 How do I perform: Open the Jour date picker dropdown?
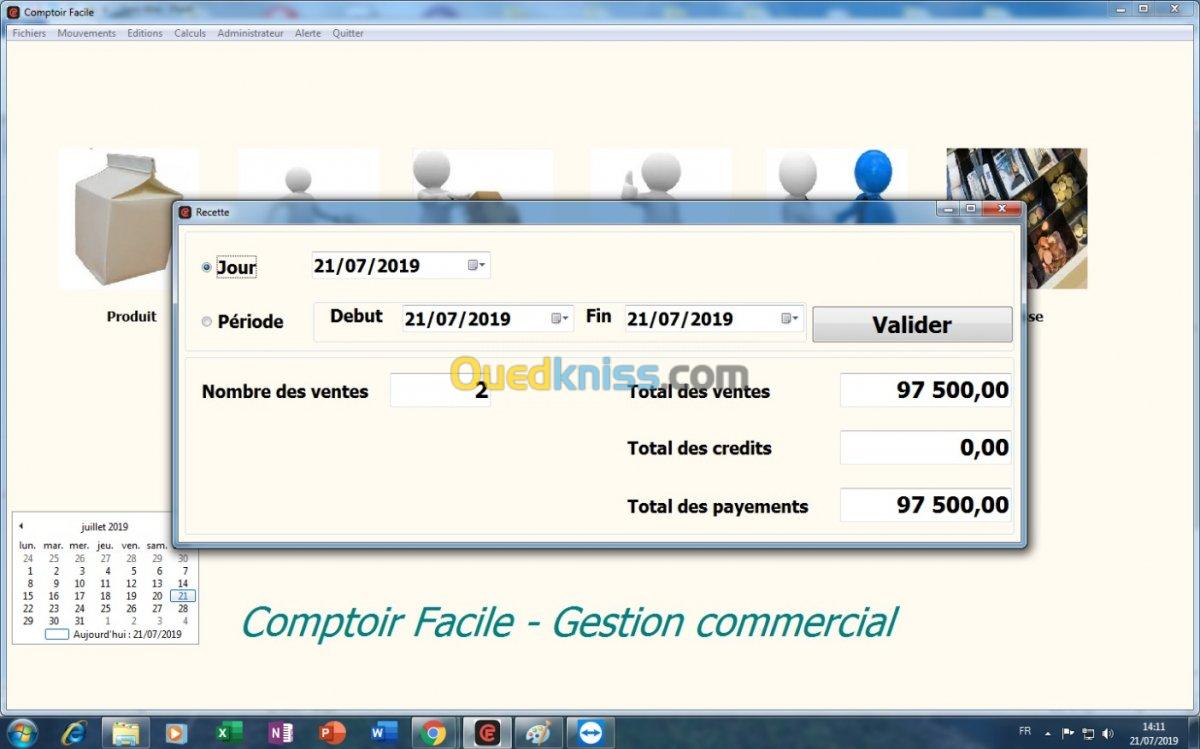477,265
